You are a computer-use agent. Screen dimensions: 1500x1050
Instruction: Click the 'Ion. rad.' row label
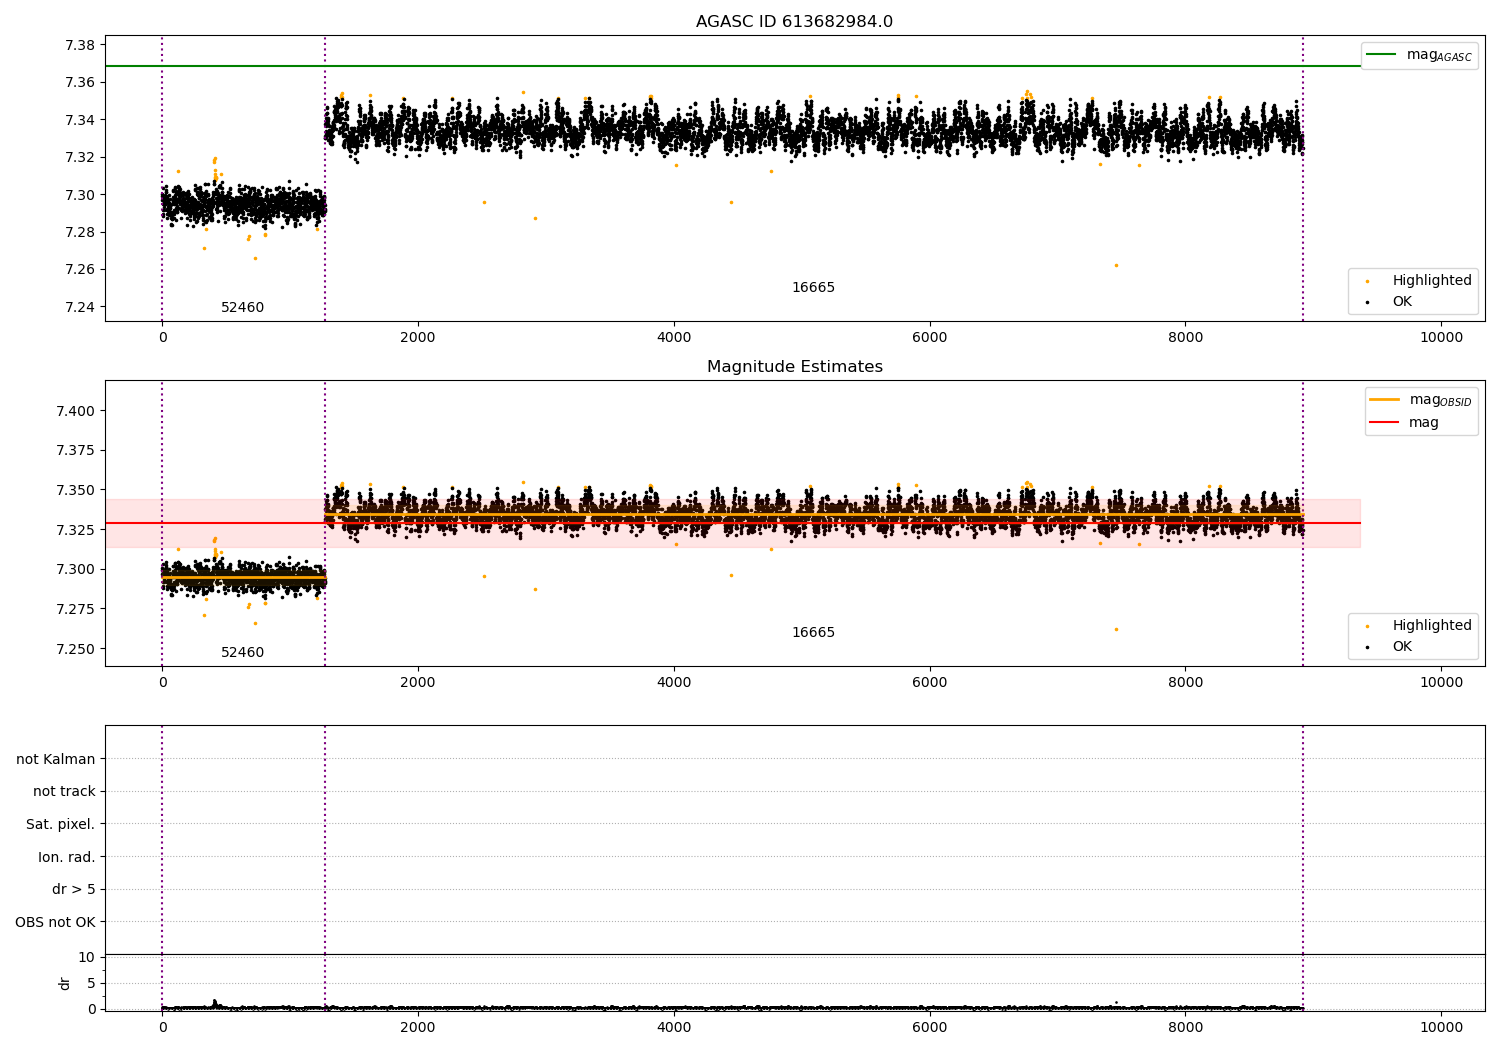[x=67, y=857]
